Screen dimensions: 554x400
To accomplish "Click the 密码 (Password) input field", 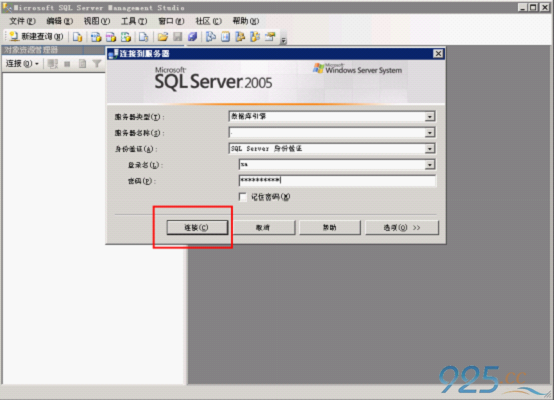I will 337,181.
